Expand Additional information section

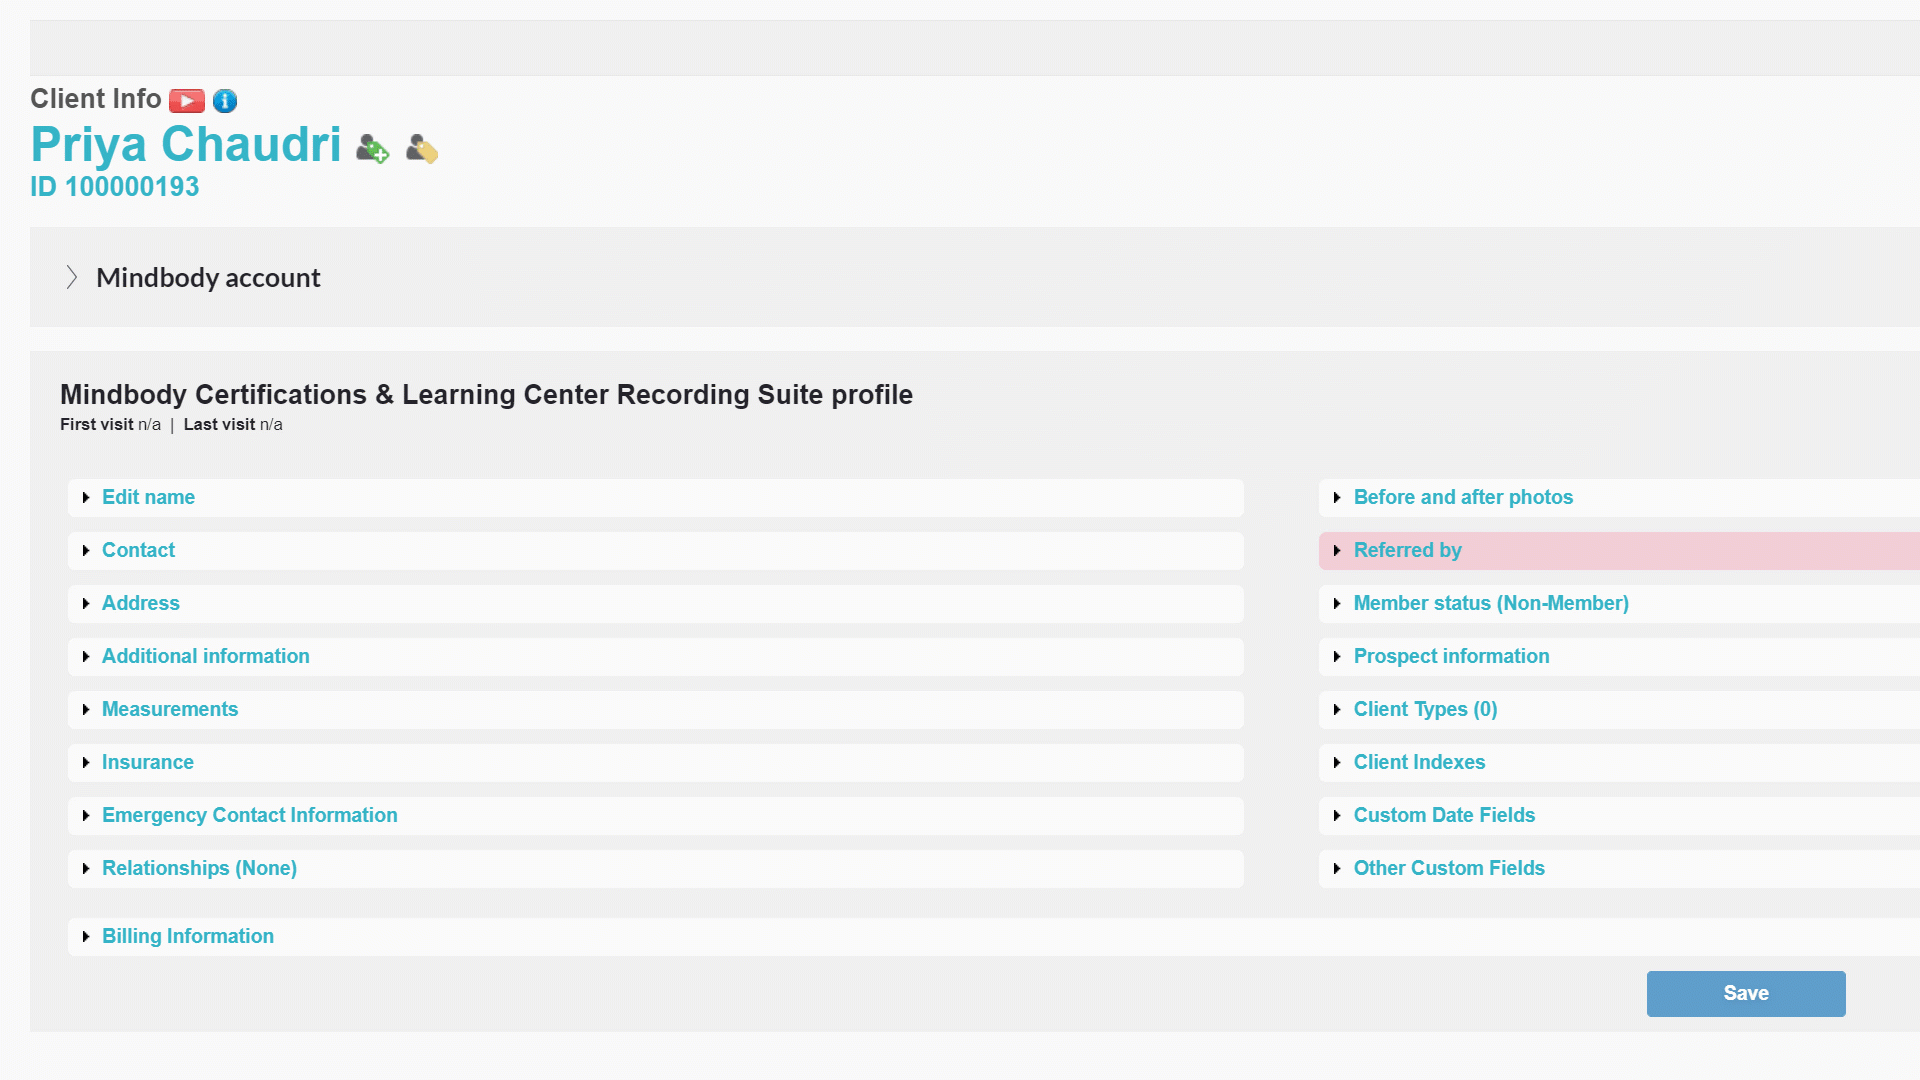(x=656, y=657)
